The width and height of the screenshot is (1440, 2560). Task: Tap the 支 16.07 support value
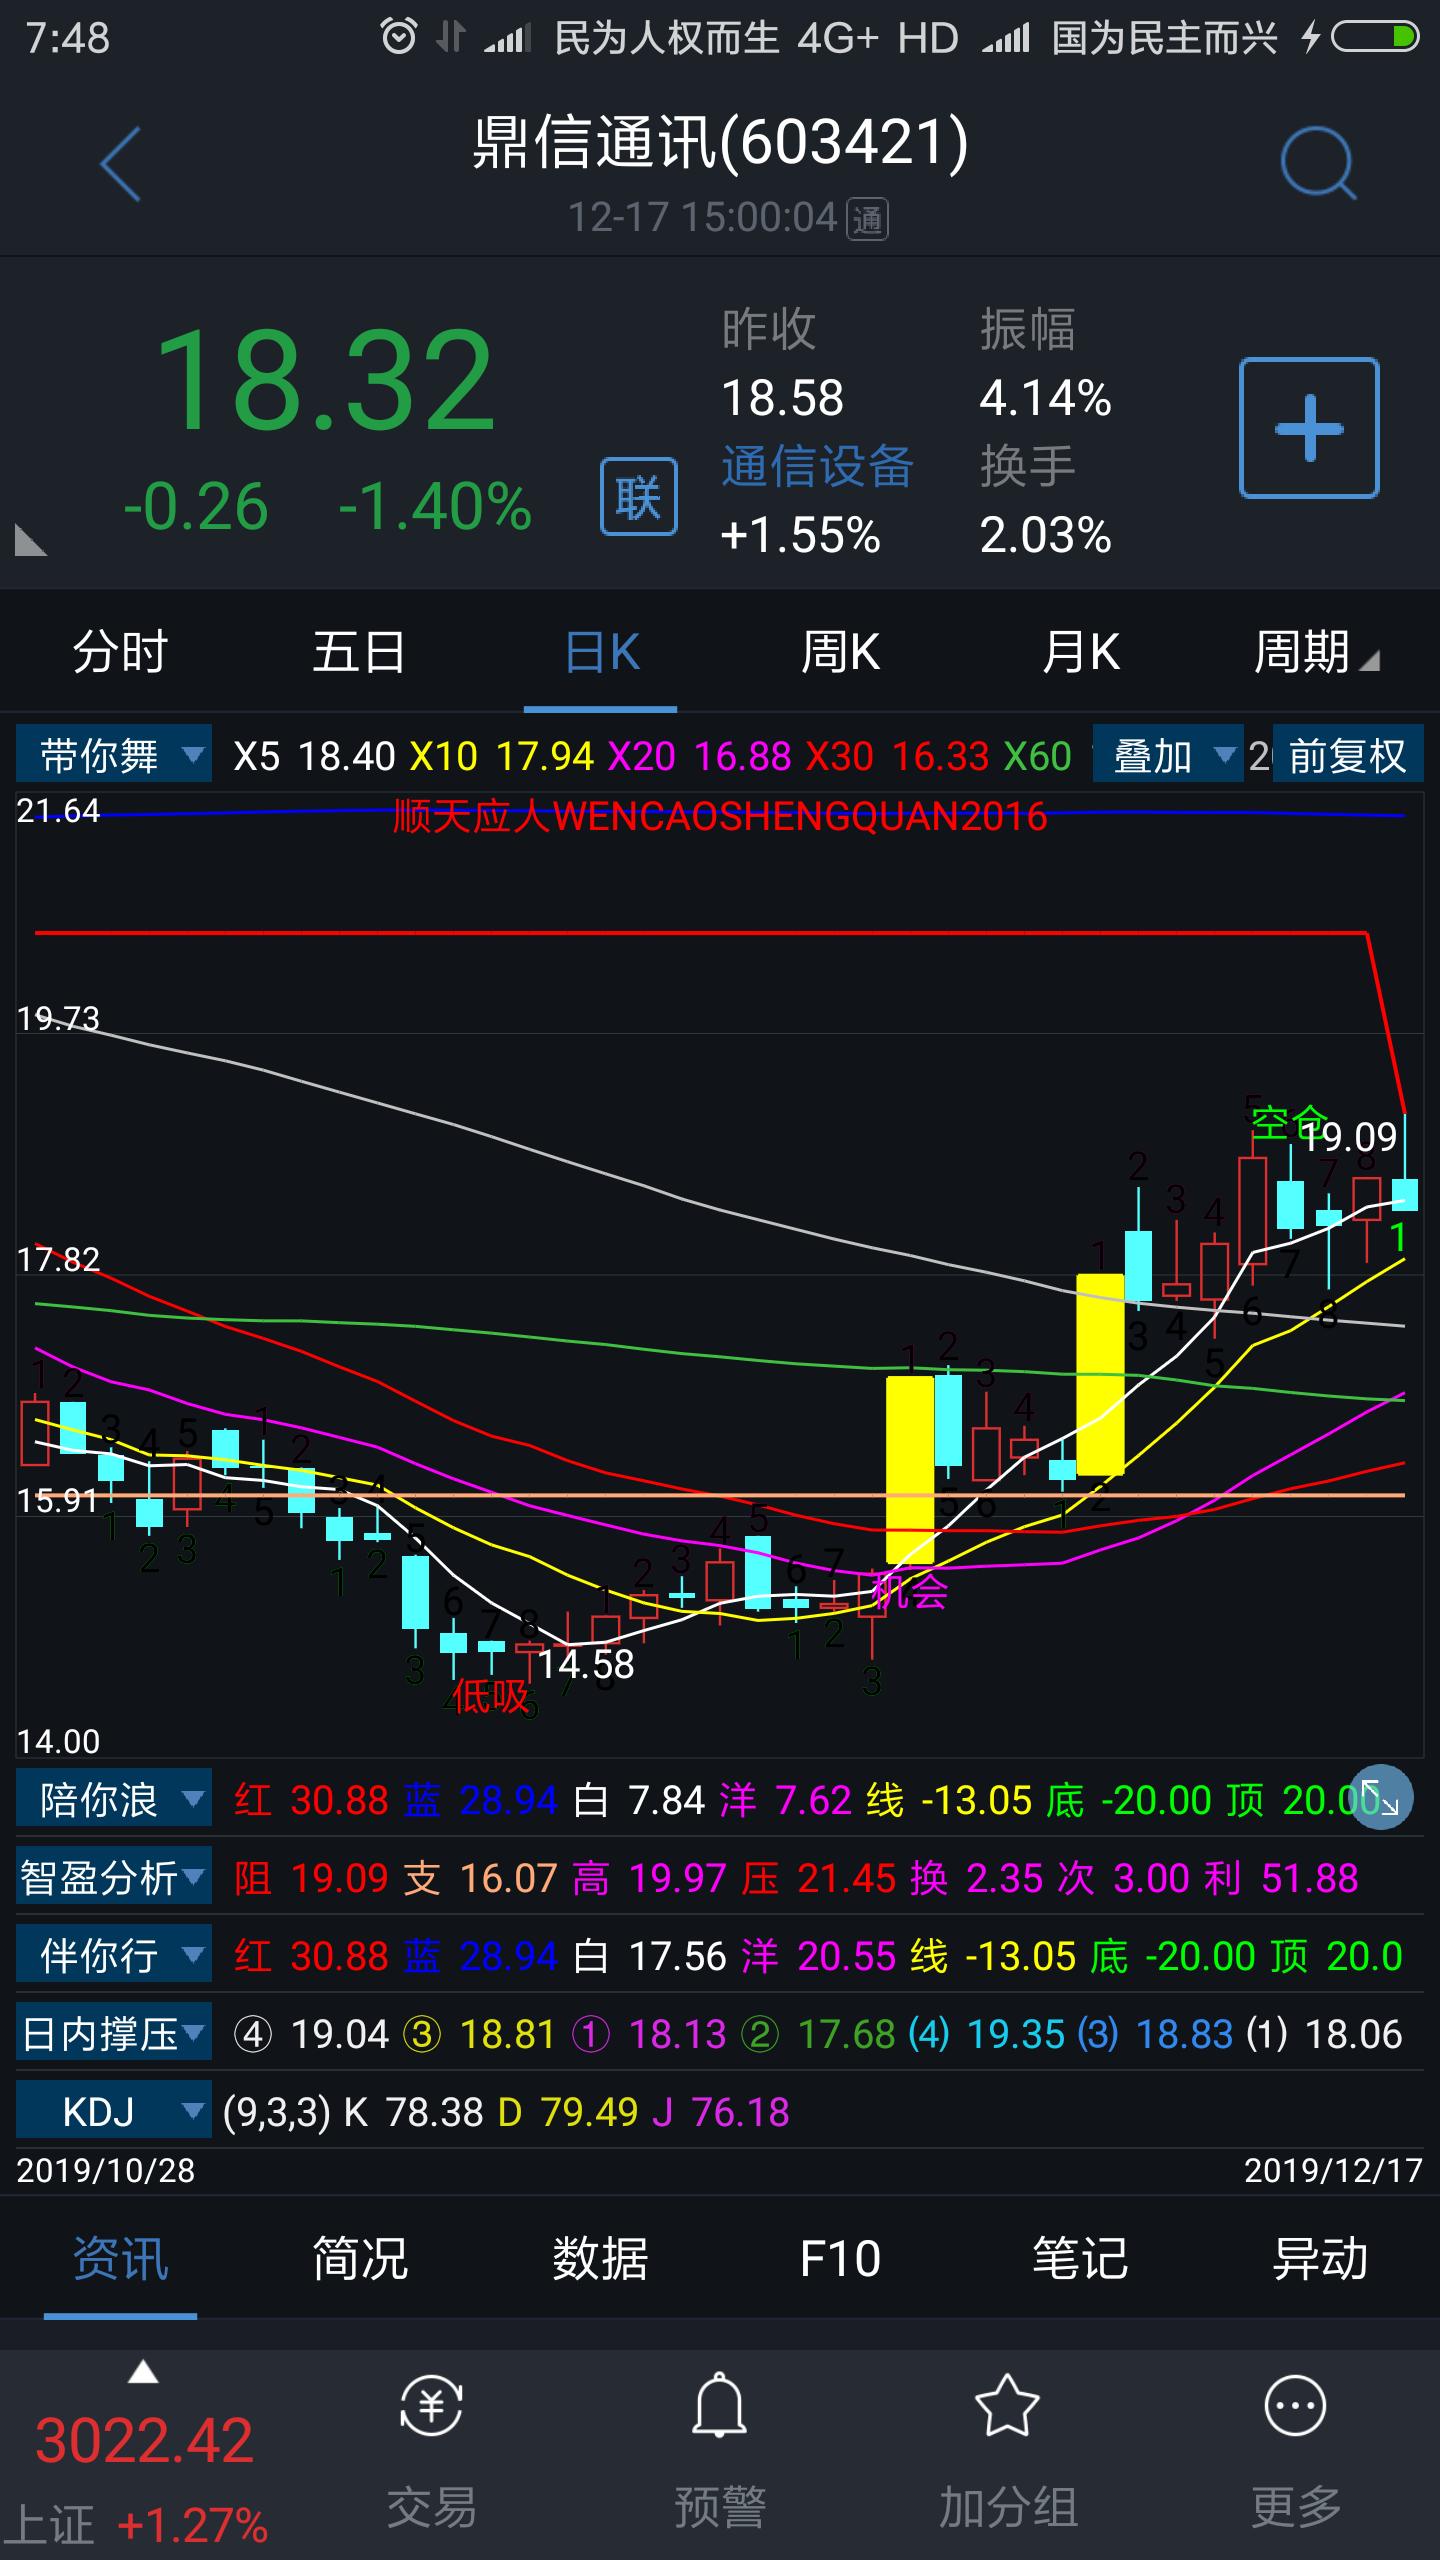tap(480, 1878)
